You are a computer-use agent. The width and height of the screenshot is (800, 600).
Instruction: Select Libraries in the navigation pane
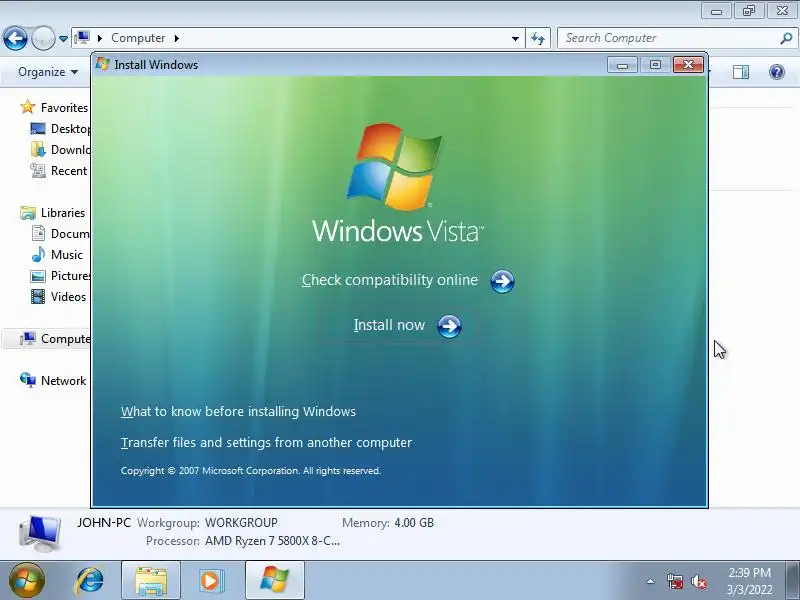click(x=63, y=213)
